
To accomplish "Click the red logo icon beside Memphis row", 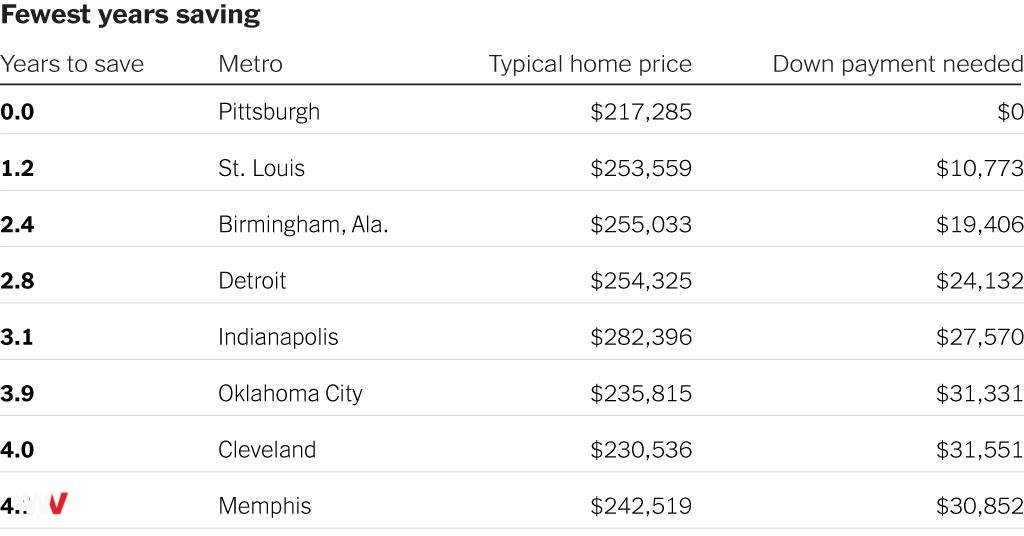I will click(x=57, y=503).
